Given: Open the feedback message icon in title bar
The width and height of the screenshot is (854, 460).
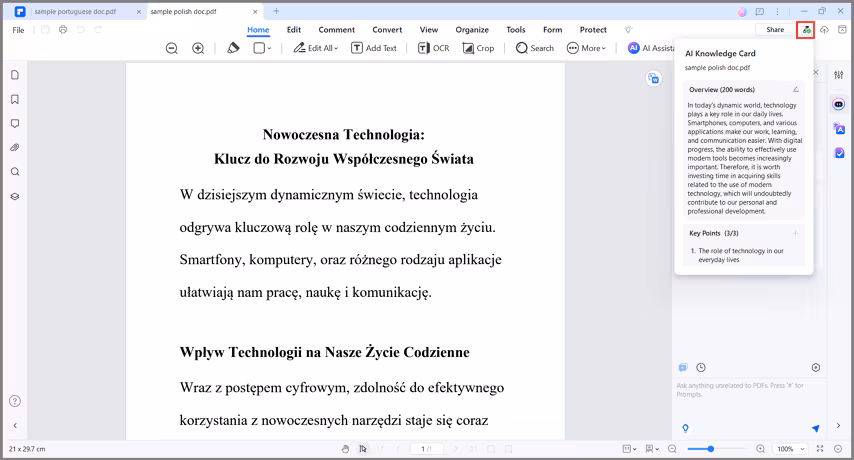Looking at the screenshot, I should pos(760,11).
